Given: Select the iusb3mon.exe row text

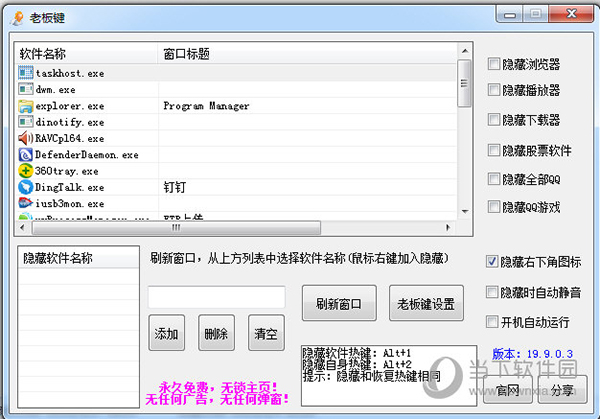Looking at the screenshot, I should click(x=70, y=204).
